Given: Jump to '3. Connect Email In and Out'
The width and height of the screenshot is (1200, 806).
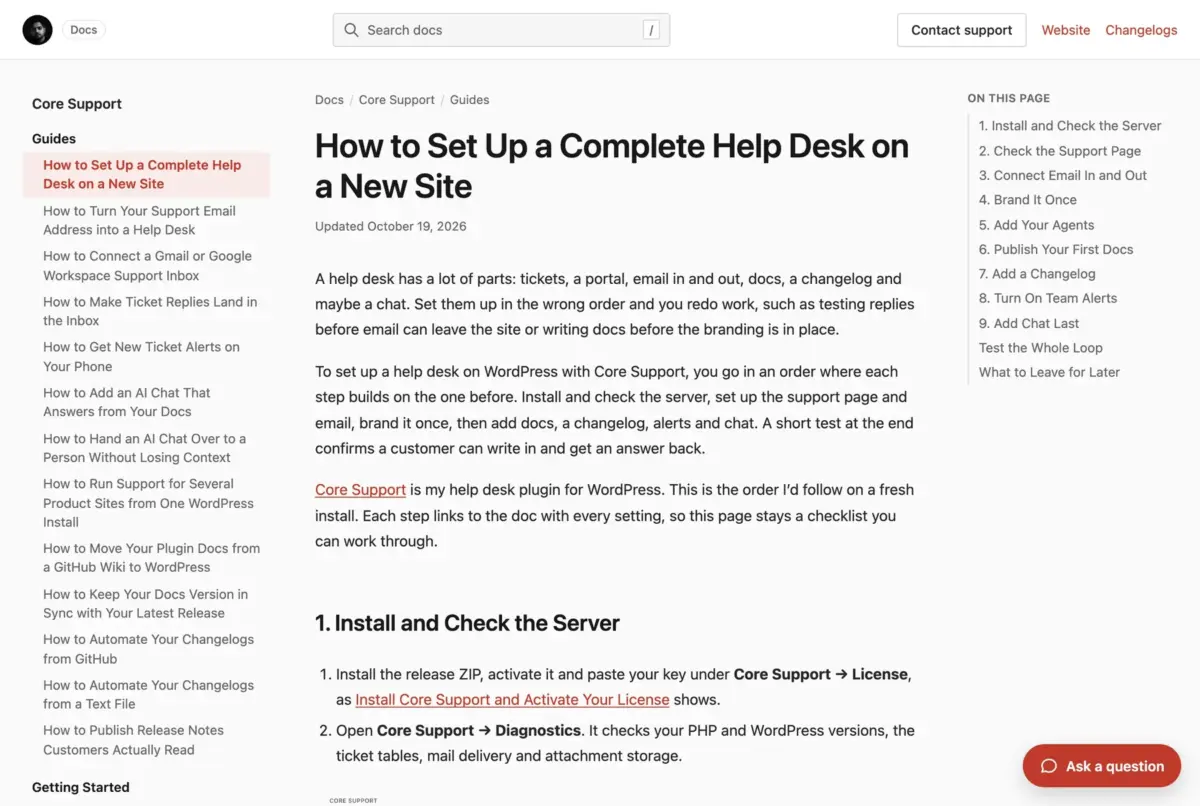Looking at the screenshot, I should click(1063, 175).
